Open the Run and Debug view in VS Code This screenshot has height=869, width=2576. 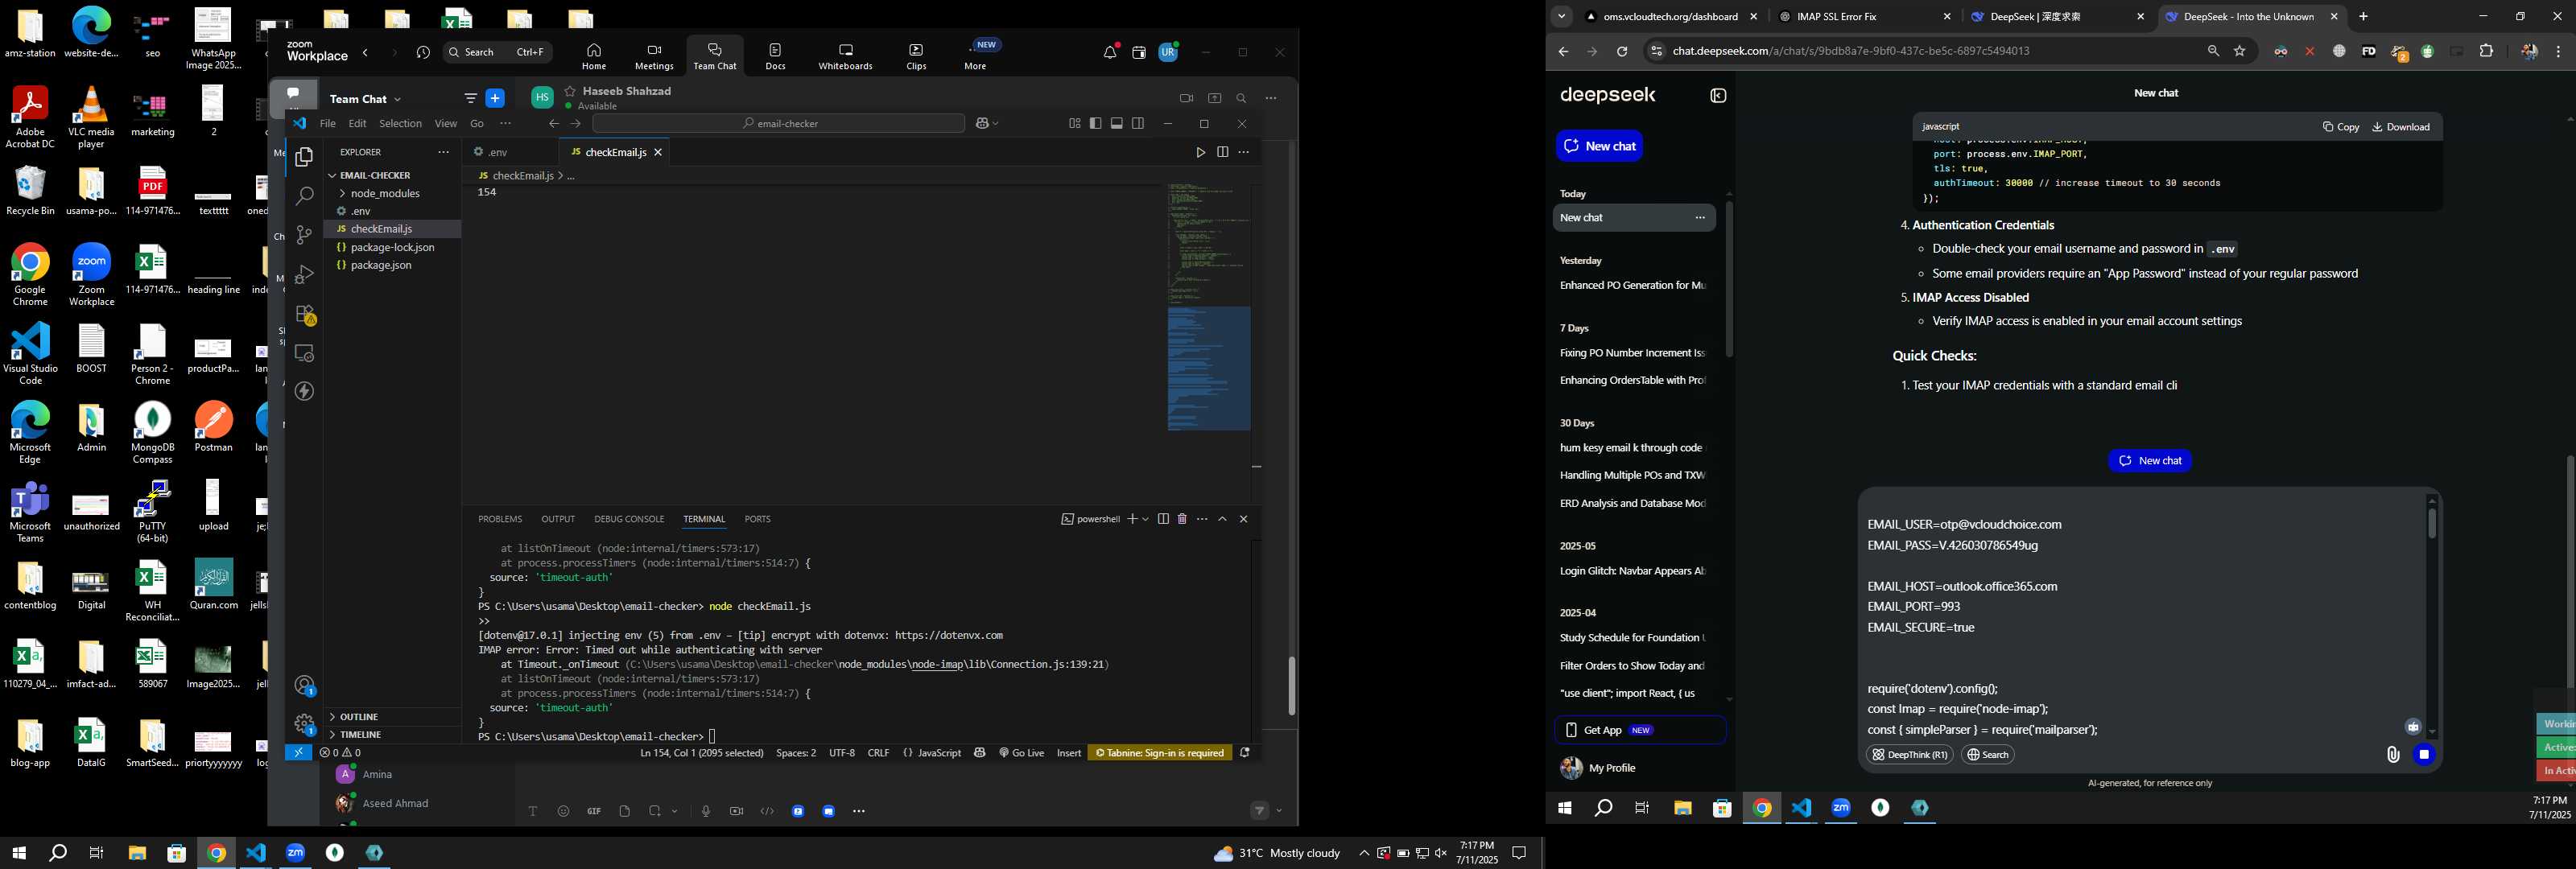pos(304,274)
